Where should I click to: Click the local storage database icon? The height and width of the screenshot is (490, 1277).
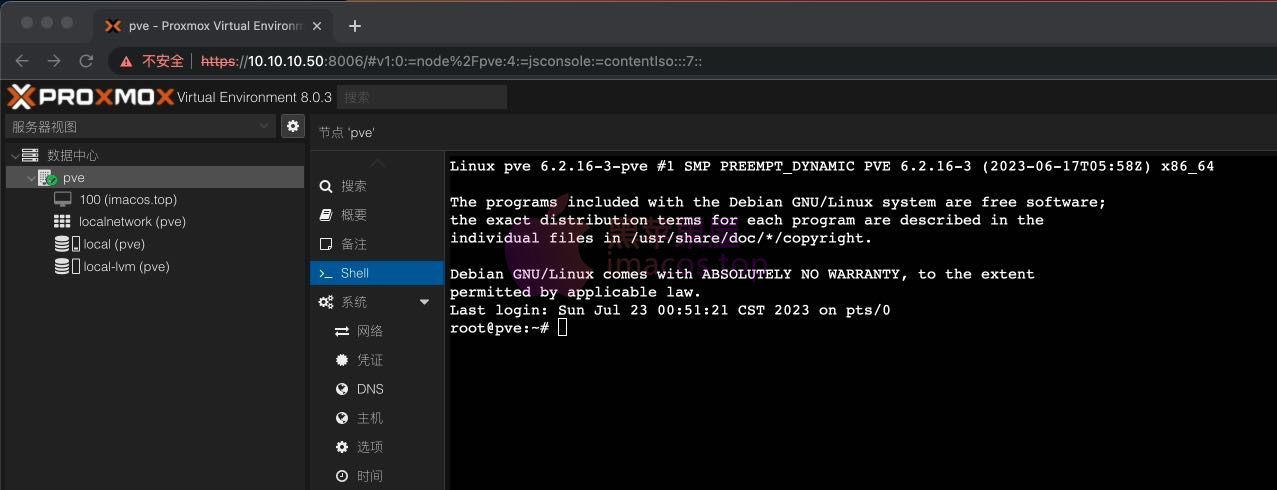pyautogui.click(x=62, y=244)
